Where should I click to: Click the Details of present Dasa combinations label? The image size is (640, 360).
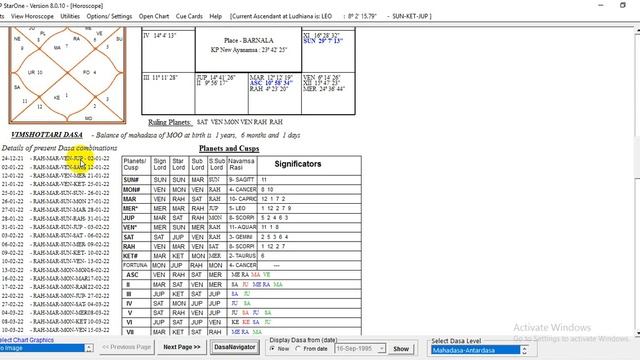(59, 148)
